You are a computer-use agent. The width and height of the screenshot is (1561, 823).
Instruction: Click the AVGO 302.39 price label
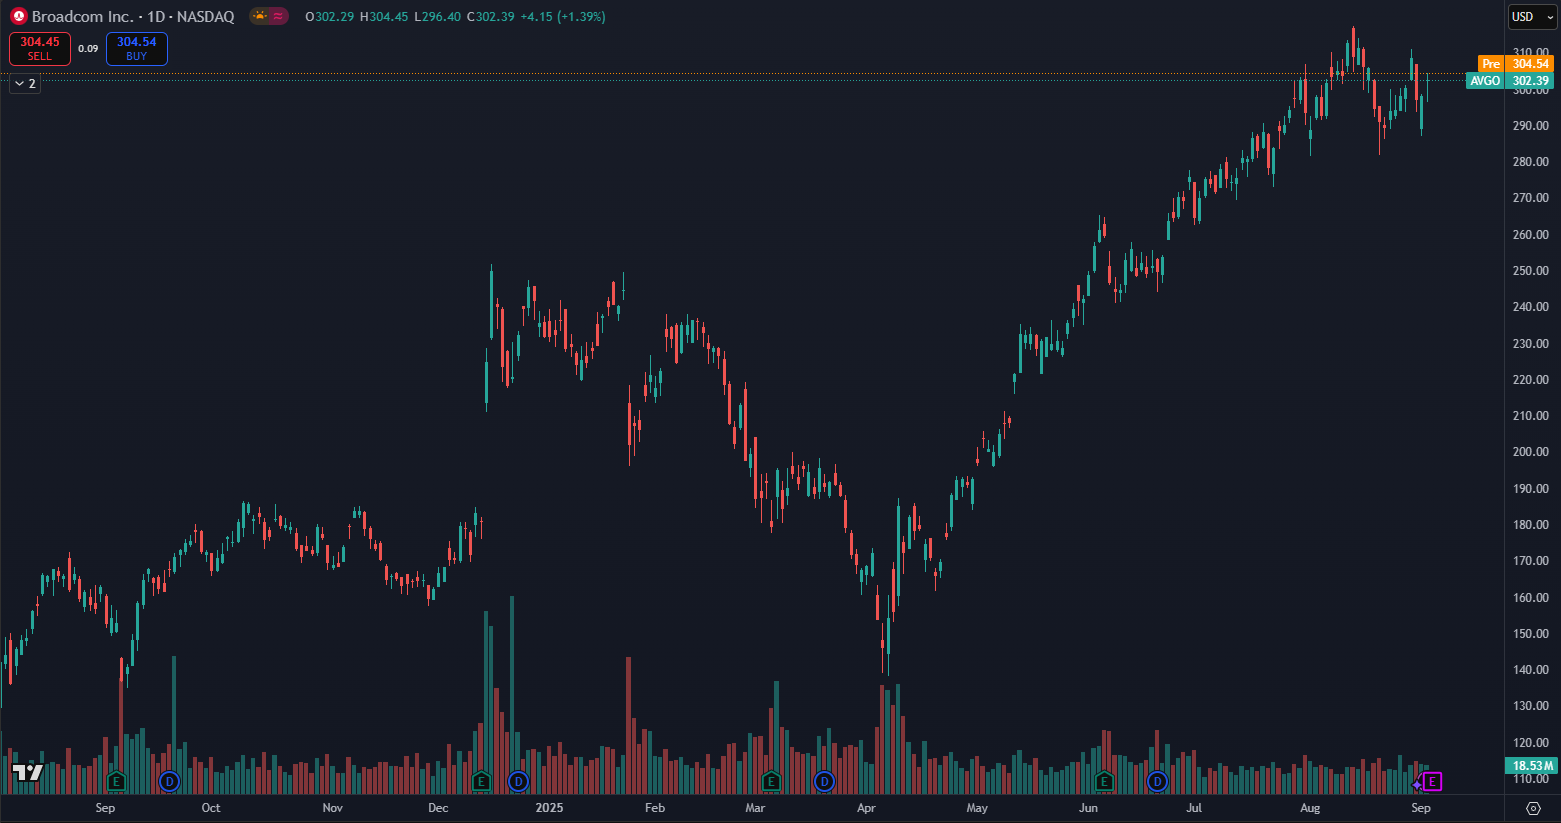[x=1509, y=81]
